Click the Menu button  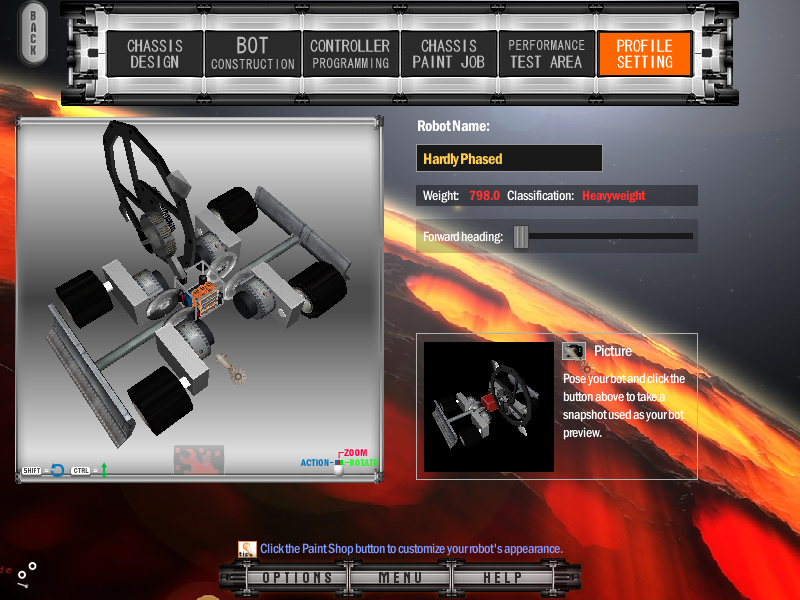400,578
